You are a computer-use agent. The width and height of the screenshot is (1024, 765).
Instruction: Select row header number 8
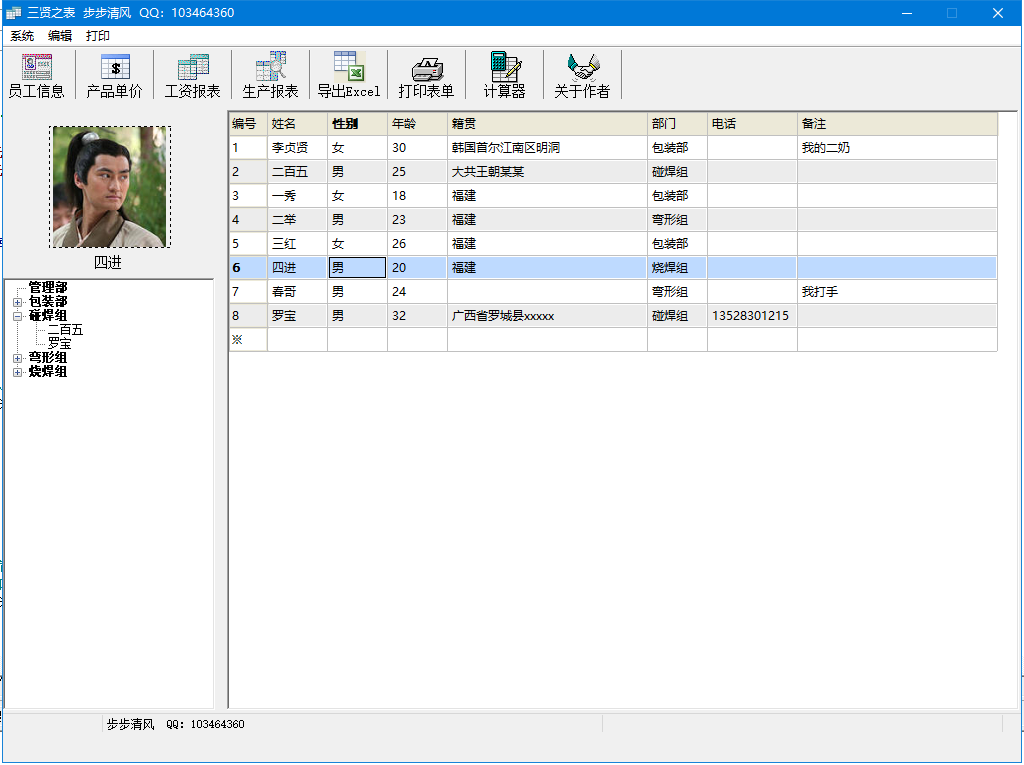tap(248, 316)
